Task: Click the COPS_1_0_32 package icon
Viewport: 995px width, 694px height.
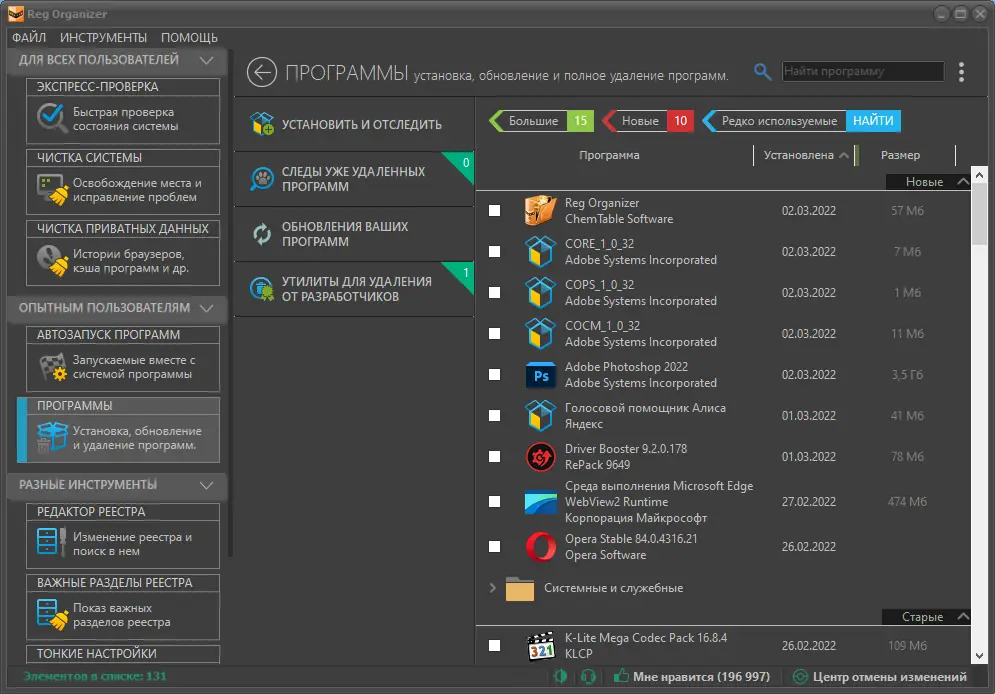Action: pos(541,292)
